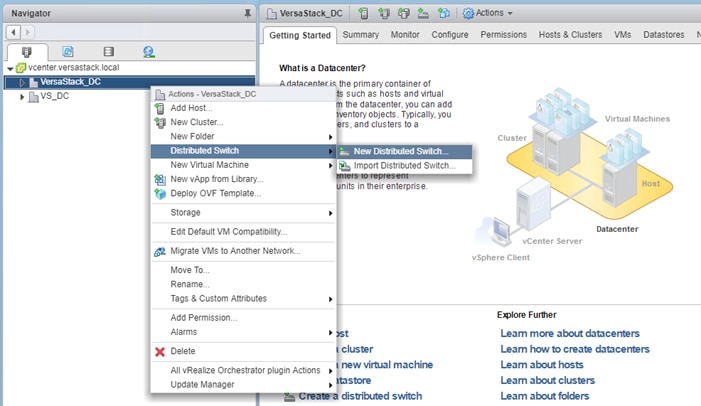Choose Rename in context menu
701x406 pixels.
(243, 284)
